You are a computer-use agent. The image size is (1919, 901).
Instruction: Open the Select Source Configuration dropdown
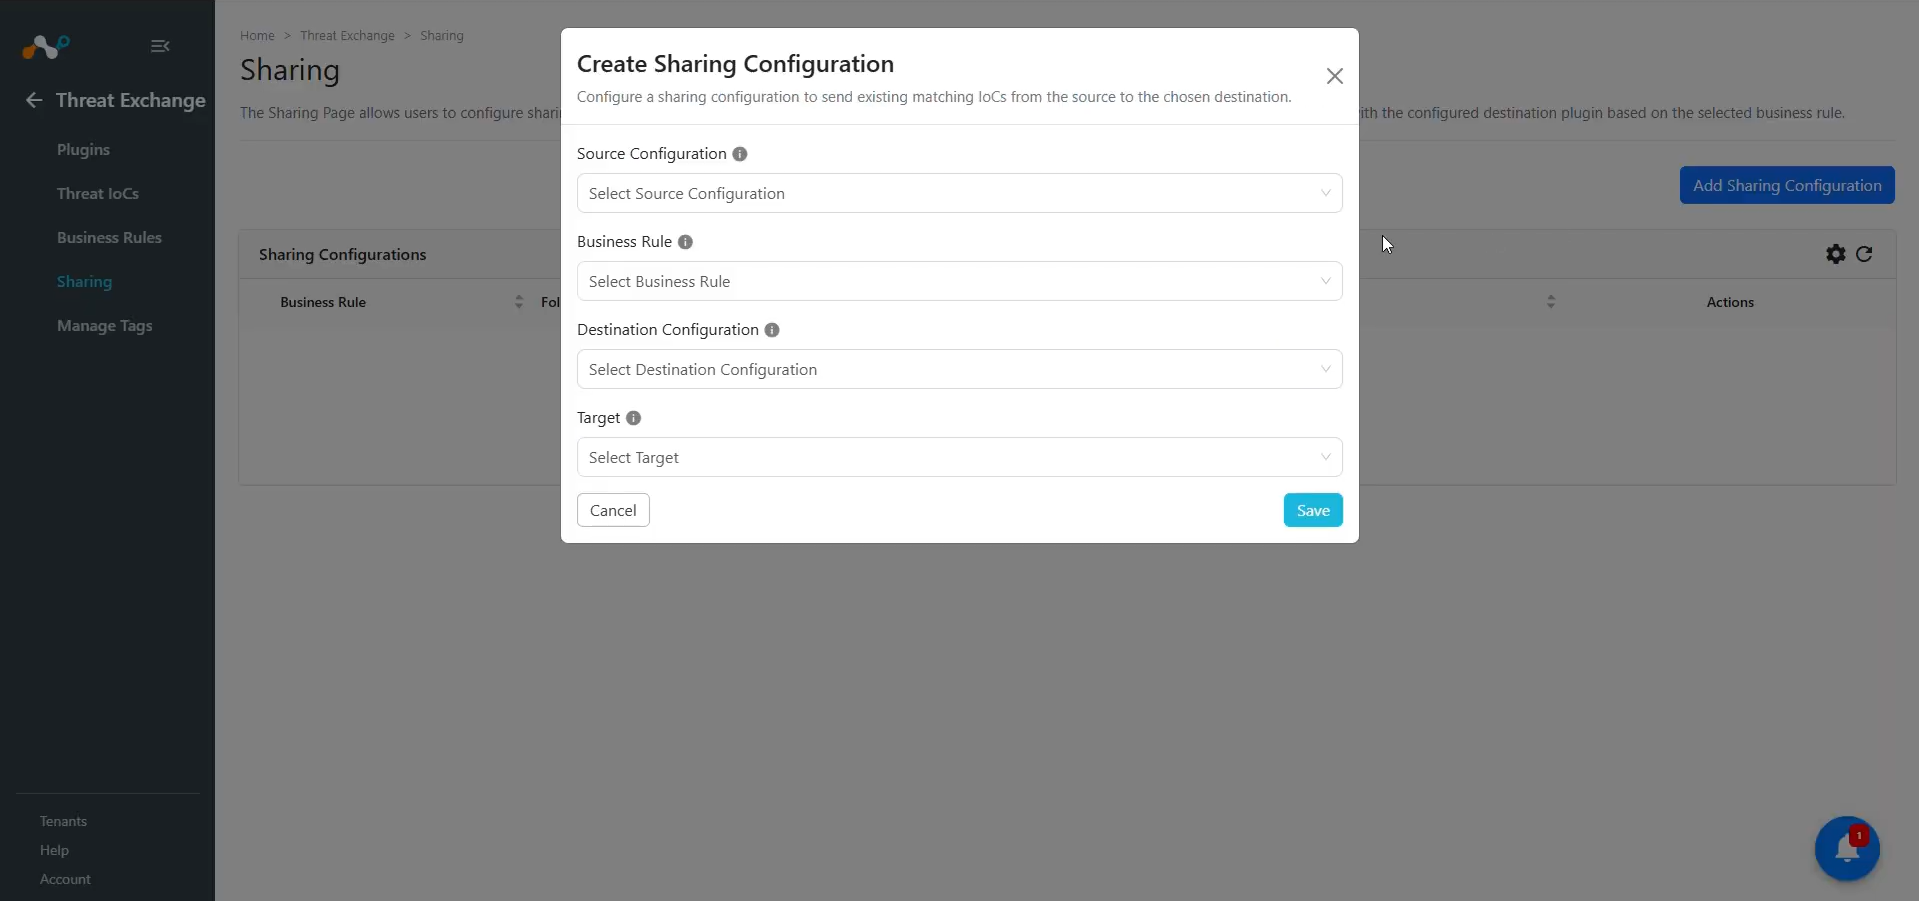point(959,193)
